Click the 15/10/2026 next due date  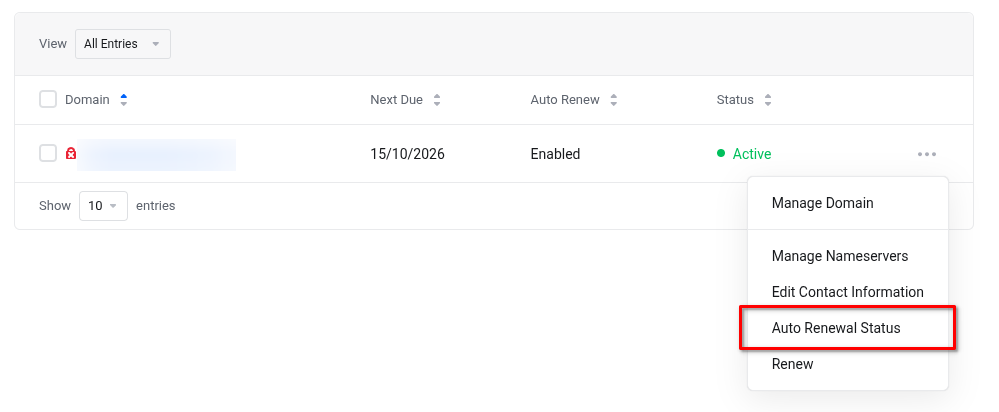click(x=407, y=154)
